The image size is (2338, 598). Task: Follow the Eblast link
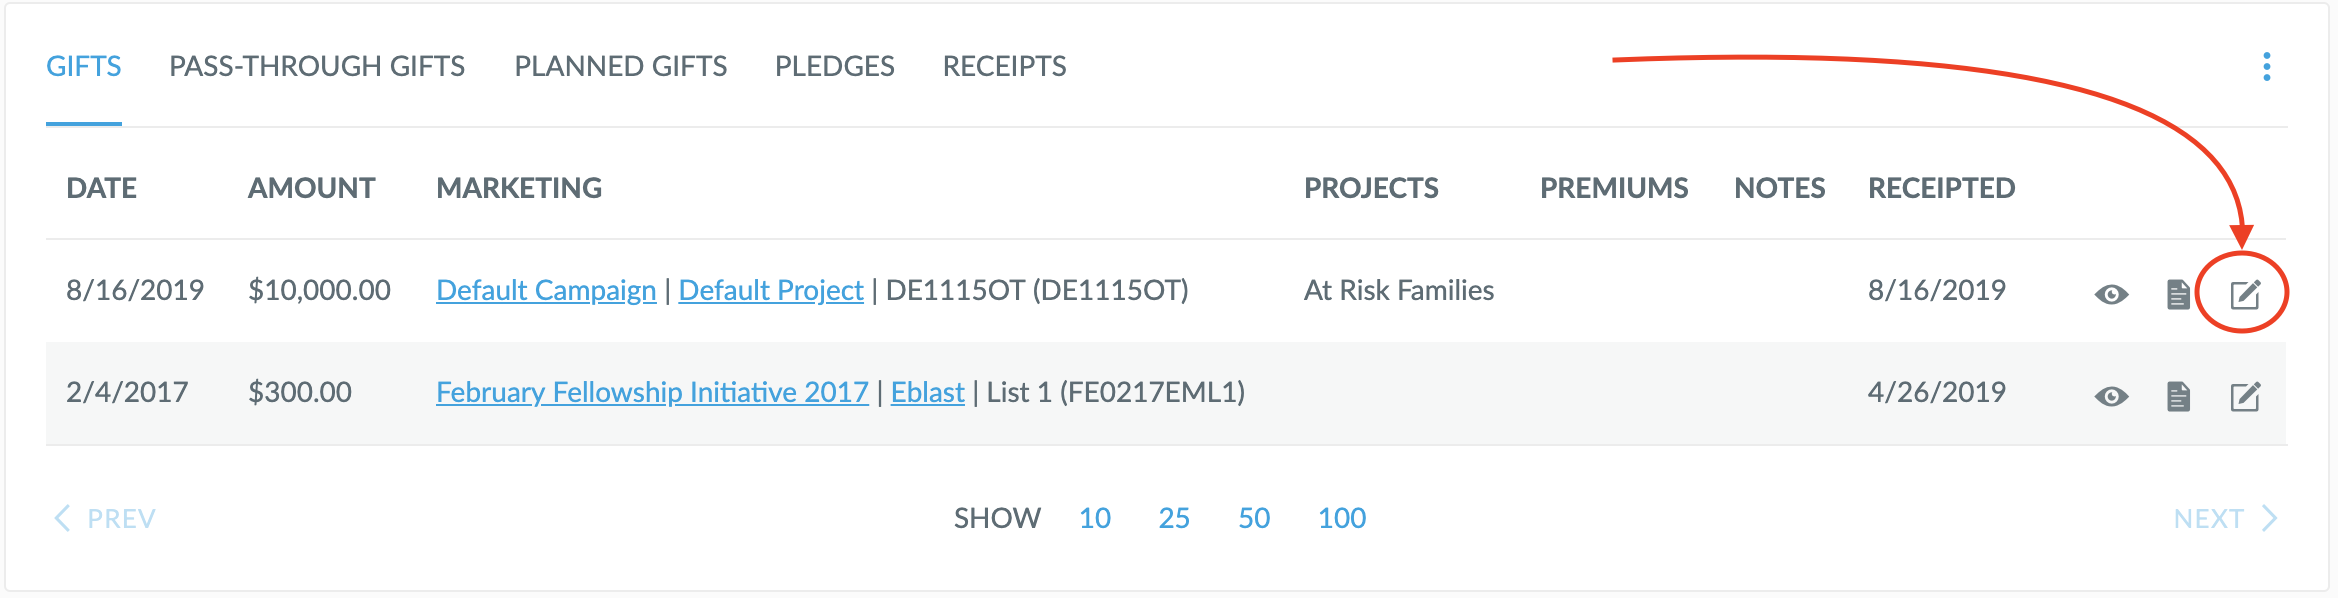point(927,392)
